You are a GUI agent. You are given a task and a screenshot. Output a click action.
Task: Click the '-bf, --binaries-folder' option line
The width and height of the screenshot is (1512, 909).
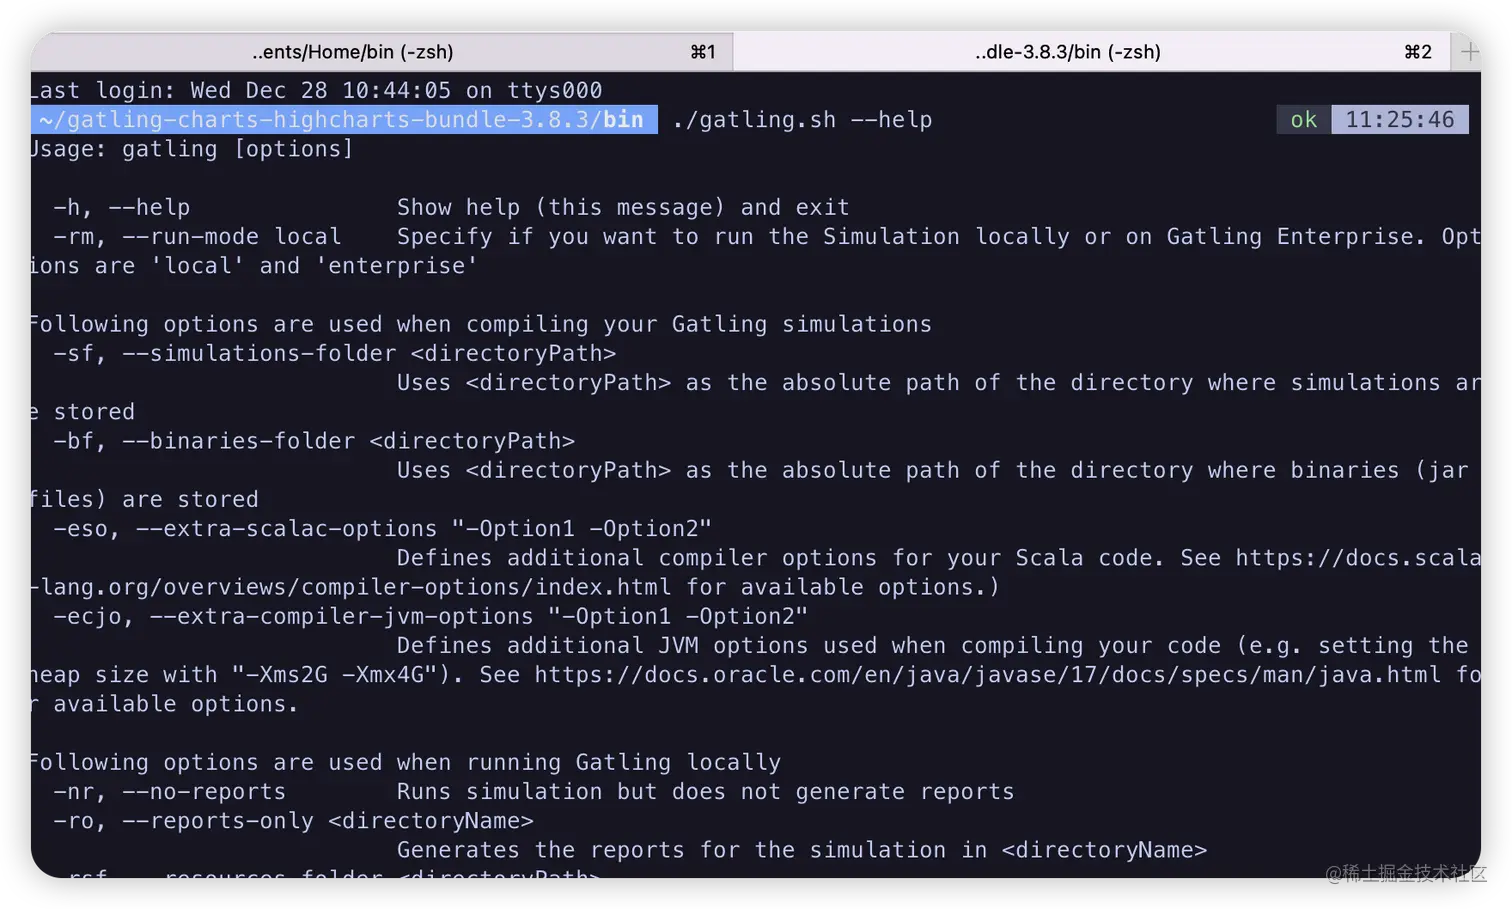coord(314,441)
